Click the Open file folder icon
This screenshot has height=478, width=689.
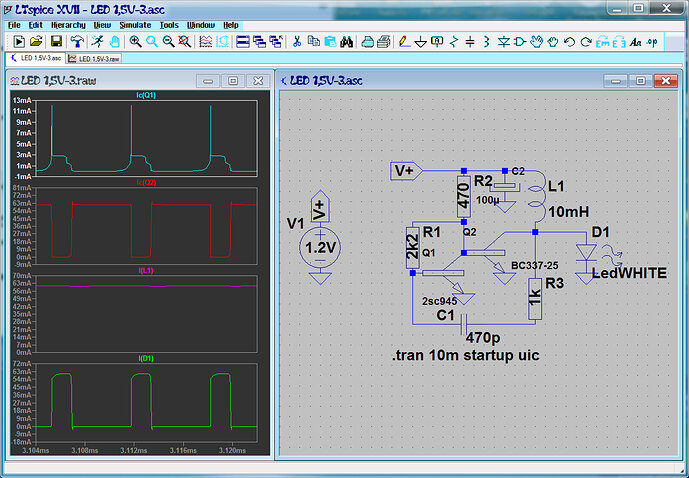pyautogui.click(x=36, y=42)
